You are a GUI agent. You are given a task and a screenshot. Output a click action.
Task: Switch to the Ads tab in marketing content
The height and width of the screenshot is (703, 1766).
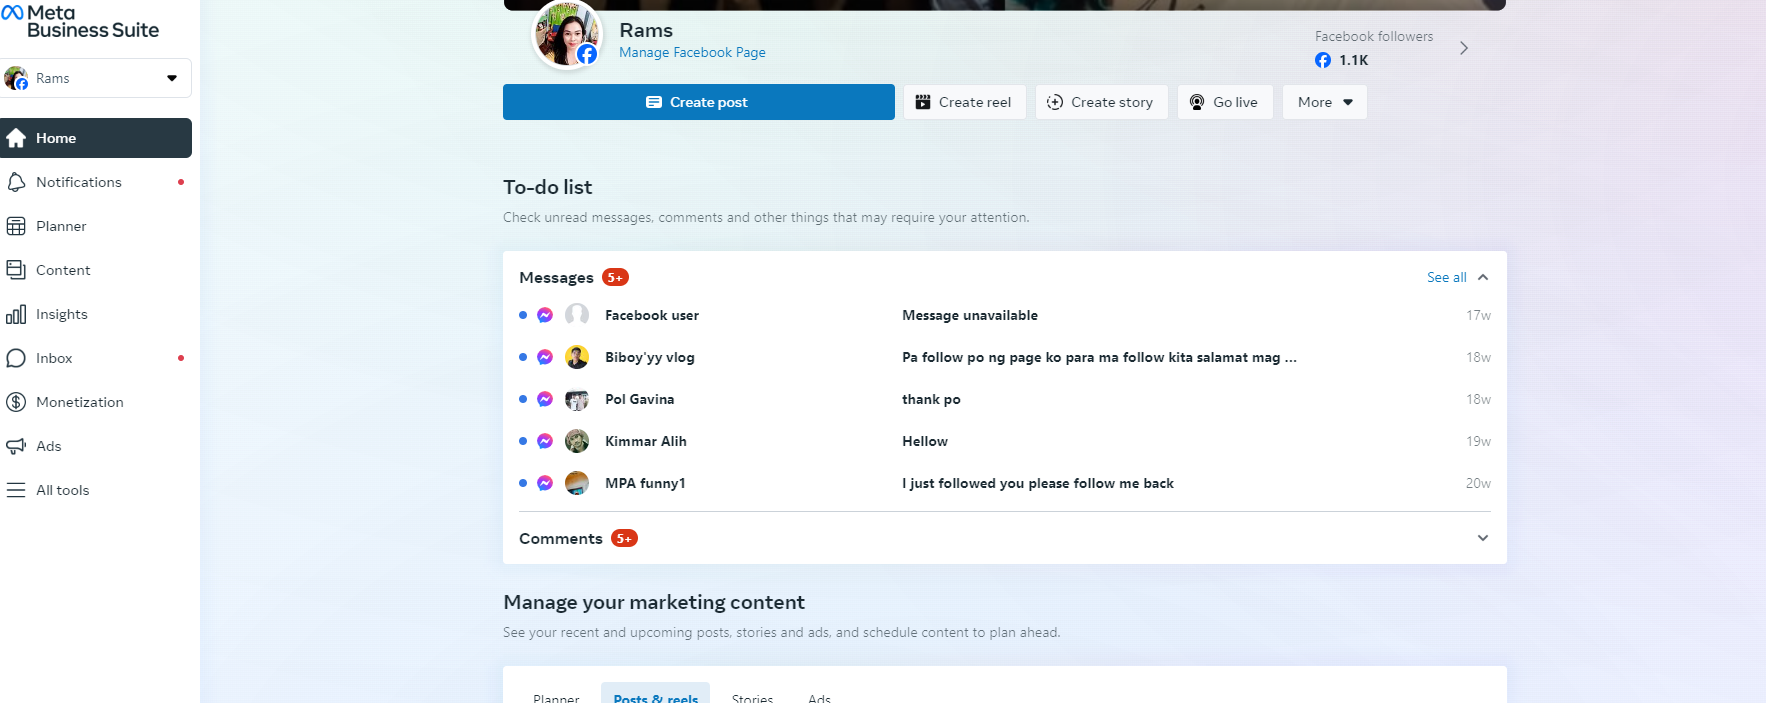click(820, 697)
